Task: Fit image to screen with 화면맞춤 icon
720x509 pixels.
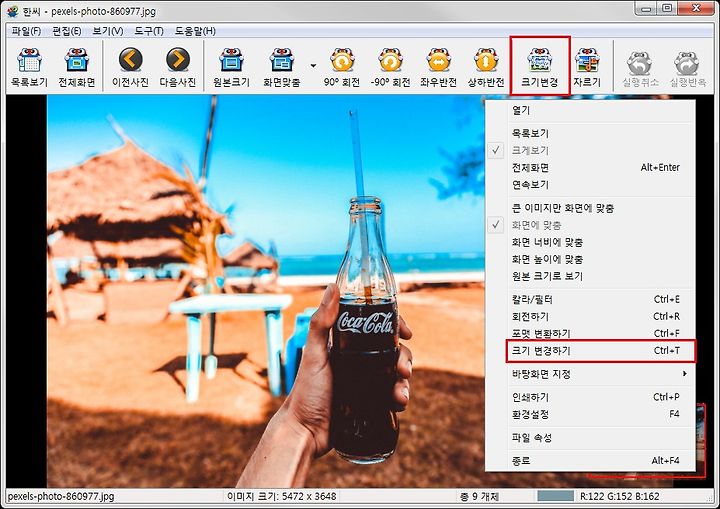Action: coord(281,67)
